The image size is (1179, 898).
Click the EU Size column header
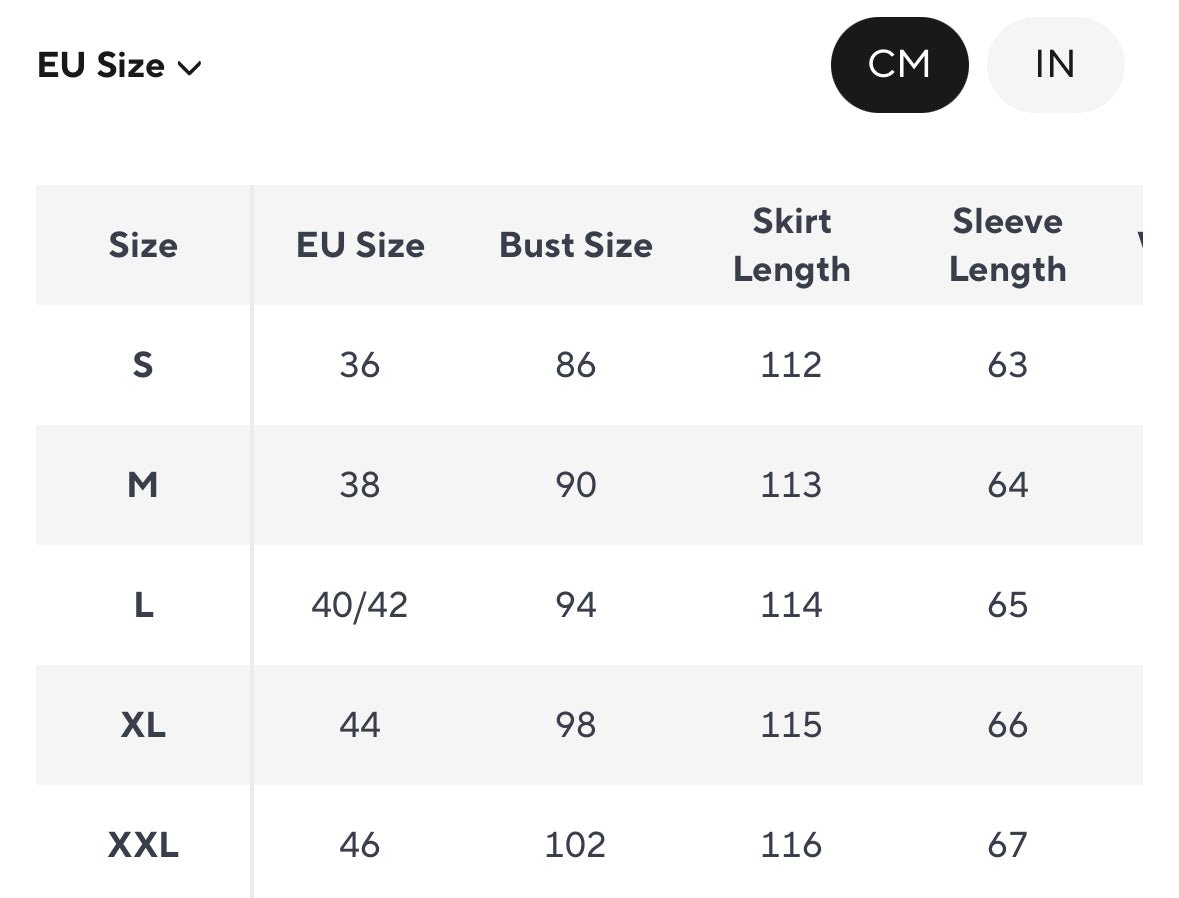pos(360,245)
